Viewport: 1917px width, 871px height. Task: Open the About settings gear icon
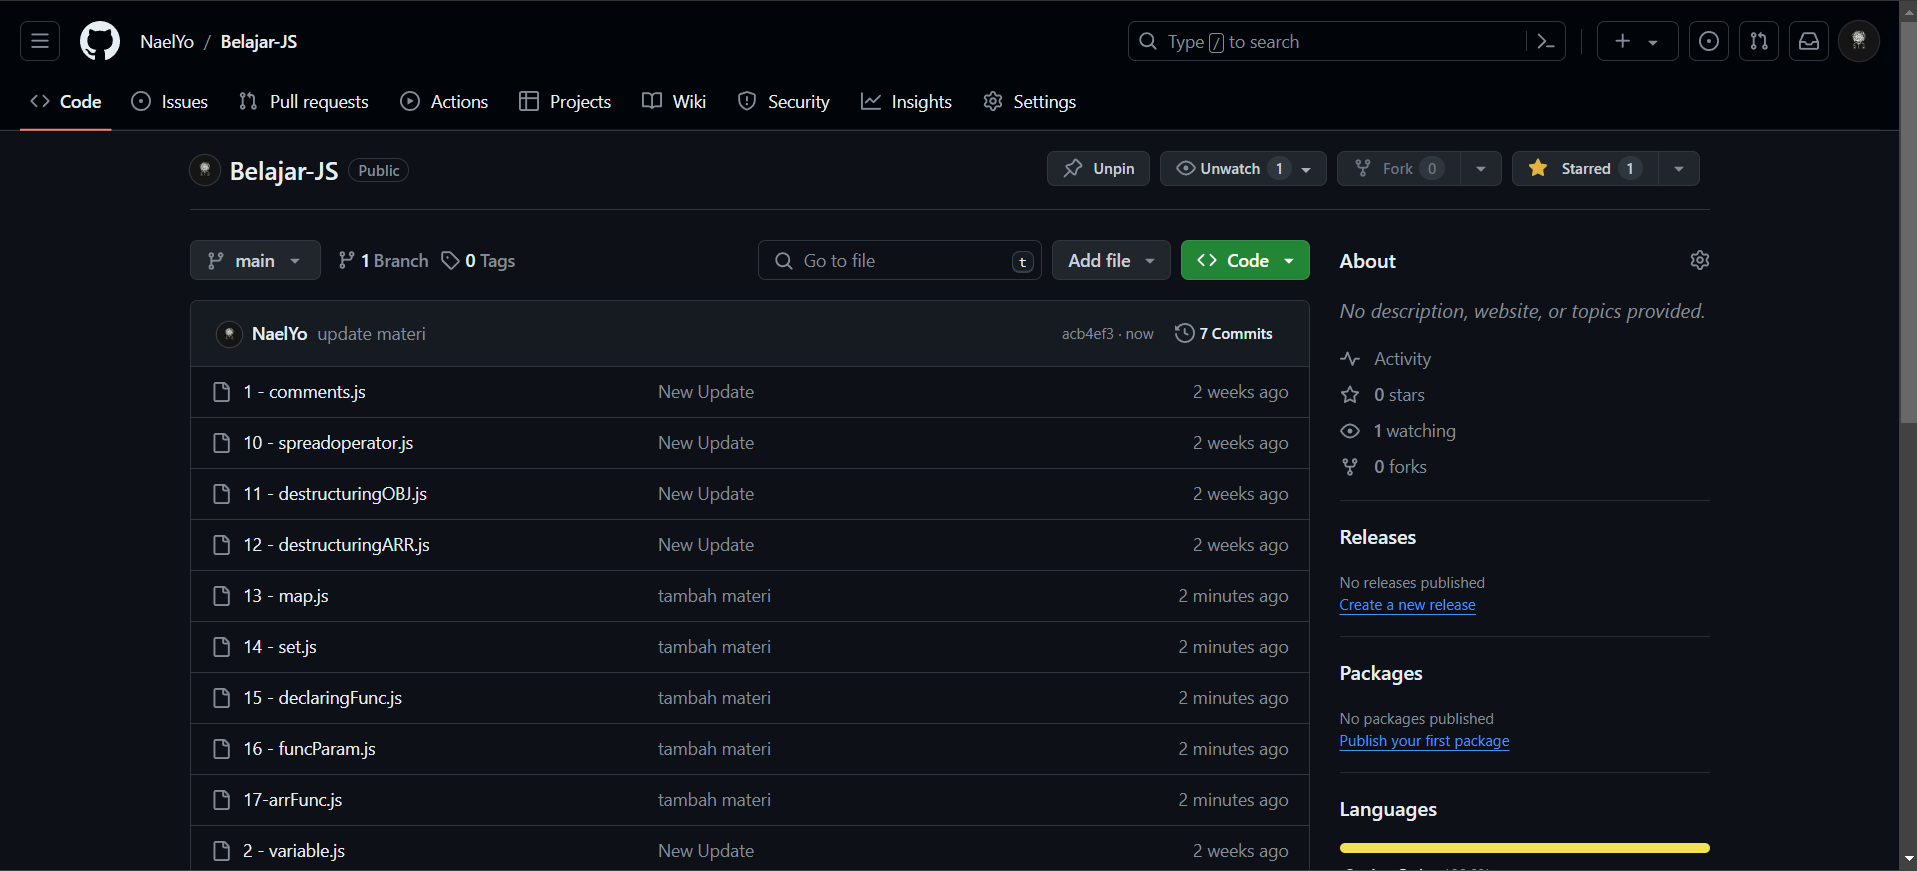pos(1699,260)
